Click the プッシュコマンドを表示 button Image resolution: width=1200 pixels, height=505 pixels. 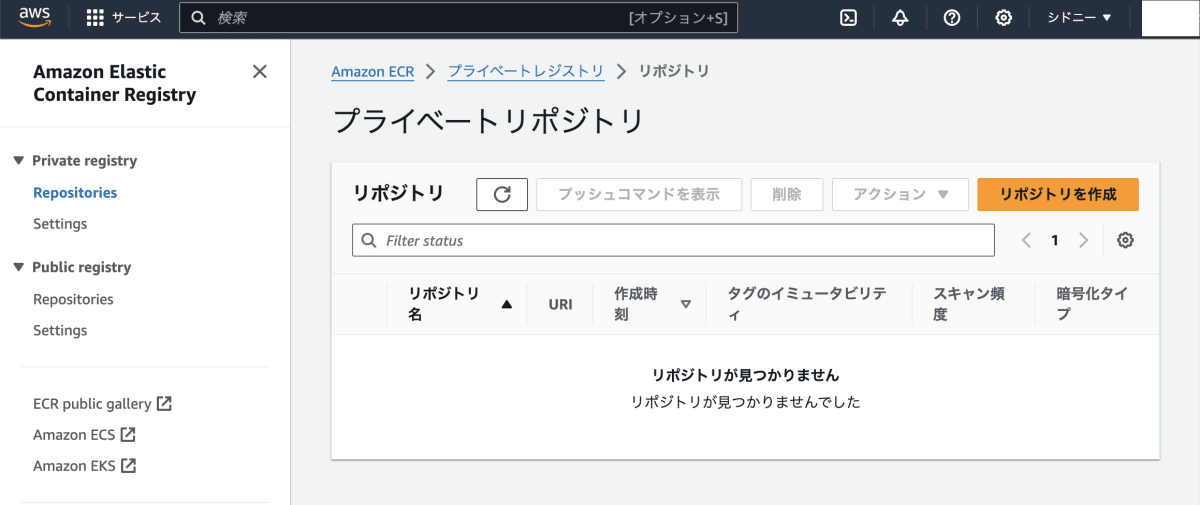[x=639, y=194]
